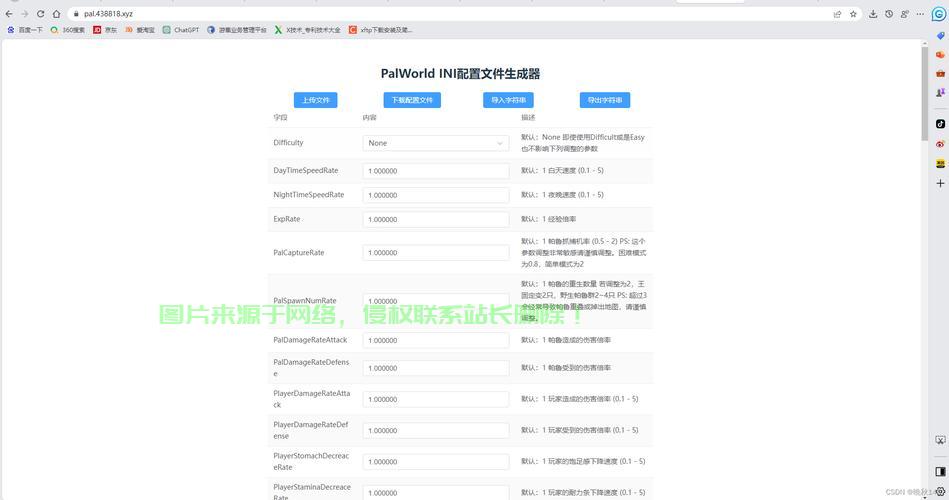This screenshot has height=500, width=949.
Task: Click the browser forward arrow
Action: 25,14
